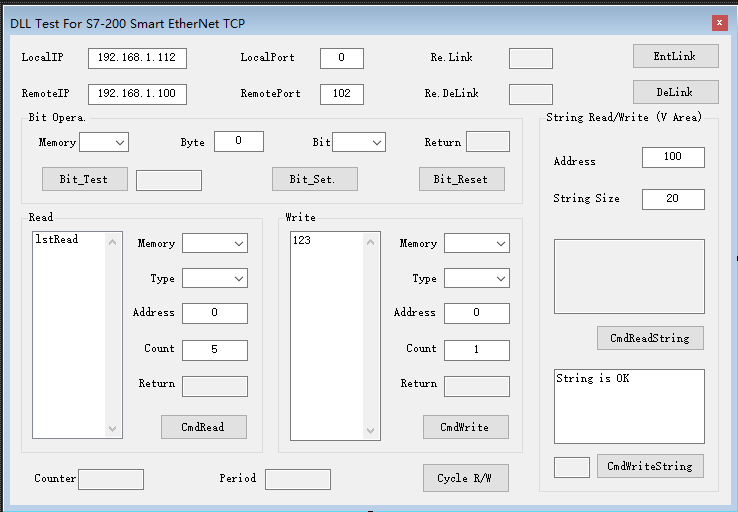The height and width of the screenshot is (512, 738).
Task: Click Write box scrollbar down arrow
Action: [x=370, y=431]
